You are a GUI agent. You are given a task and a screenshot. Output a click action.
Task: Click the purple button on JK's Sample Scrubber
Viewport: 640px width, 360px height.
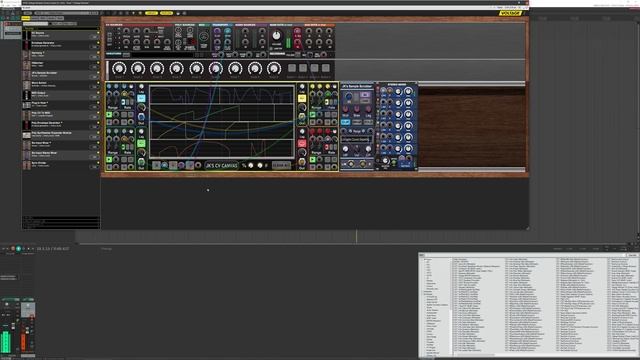coord(365,95)
